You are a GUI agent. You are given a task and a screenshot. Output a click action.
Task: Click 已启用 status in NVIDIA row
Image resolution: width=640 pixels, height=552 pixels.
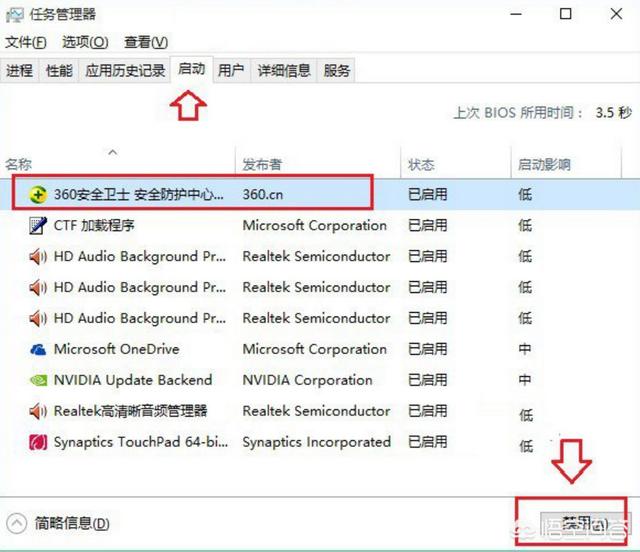pyautogui.click(x=427, y=380)
